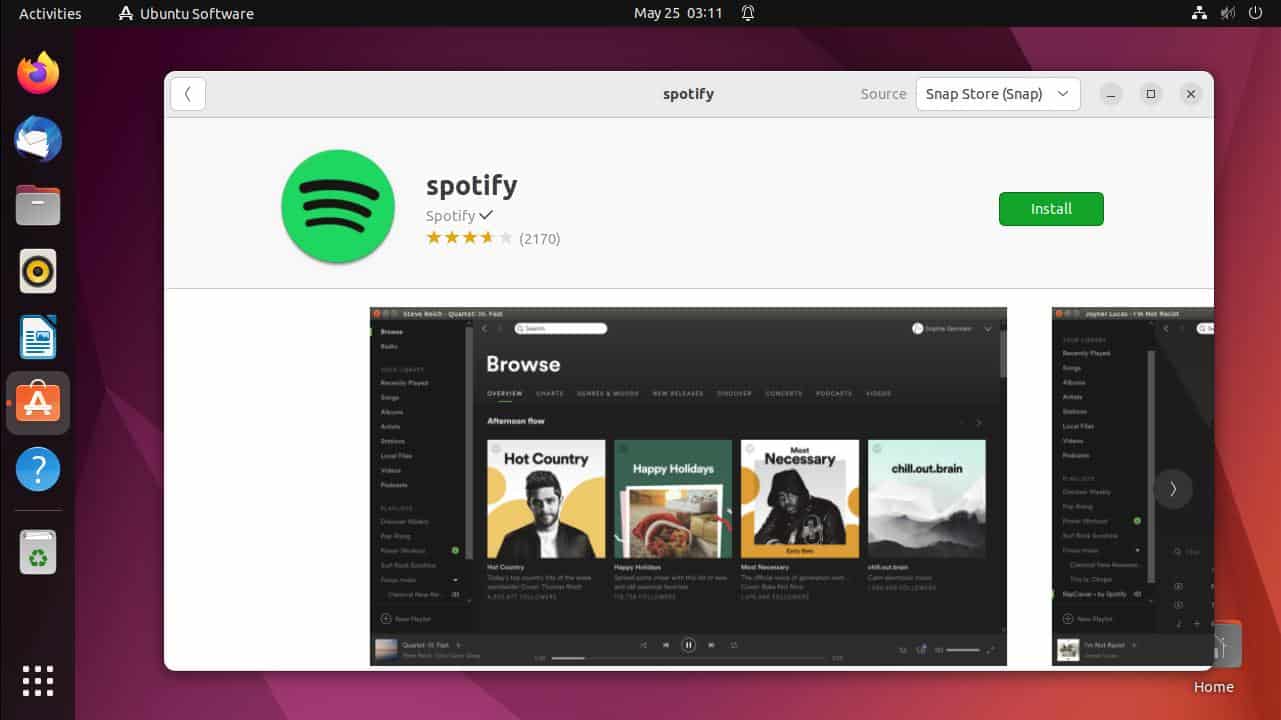Open LibreOffice Writer from the dock
This screenshot has height=720, width=1281.
[x=38, y=337]
